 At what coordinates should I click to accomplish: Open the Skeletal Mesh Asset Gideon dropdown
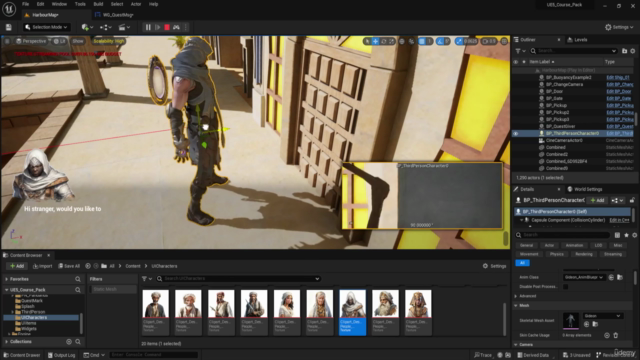pyautogui.click(x=602, y=316)
